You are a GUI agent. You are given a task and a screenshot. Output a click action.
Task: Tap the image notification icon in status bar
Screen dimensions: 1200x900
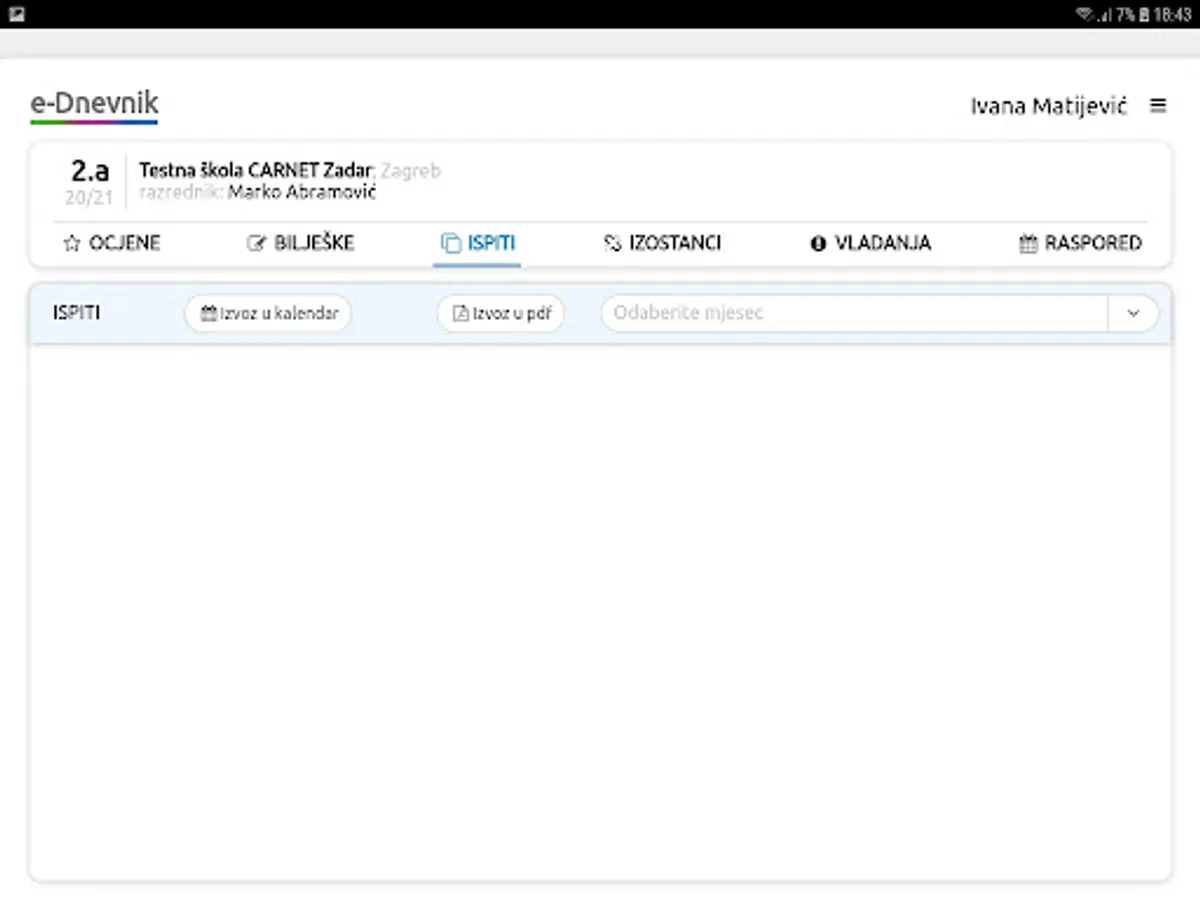[17, 14]
